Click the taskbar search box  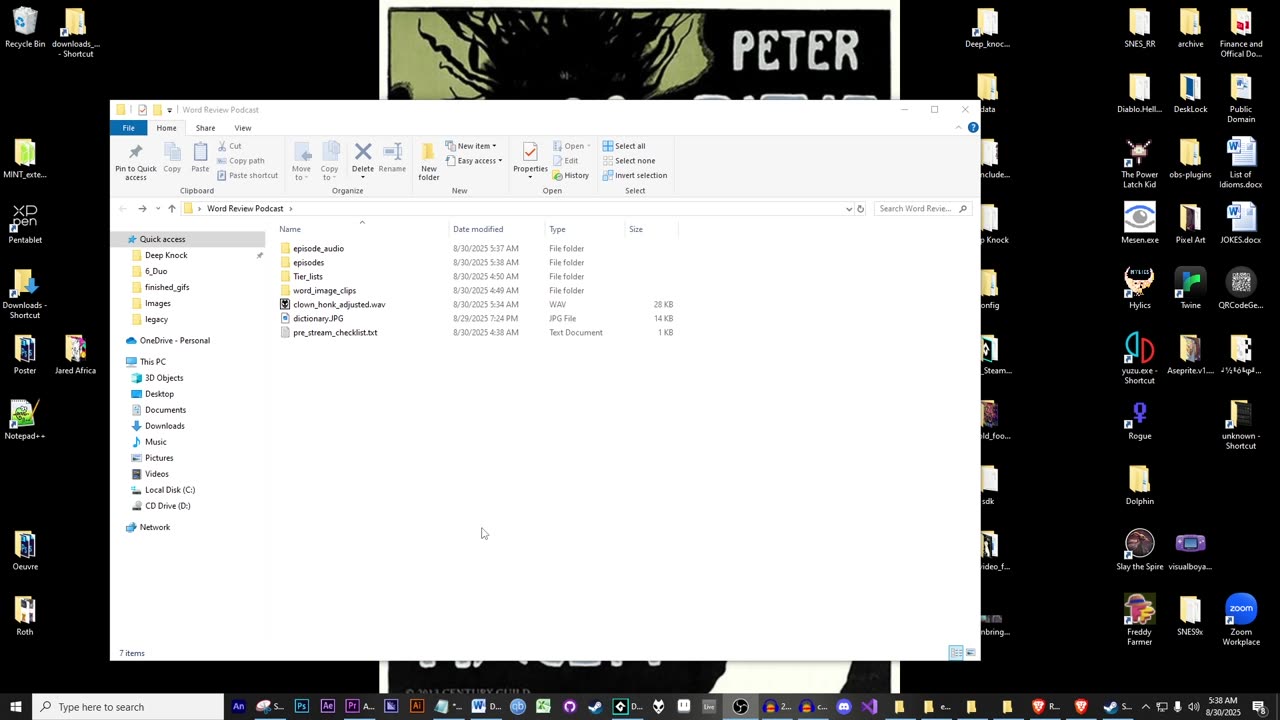pos(128,707)
